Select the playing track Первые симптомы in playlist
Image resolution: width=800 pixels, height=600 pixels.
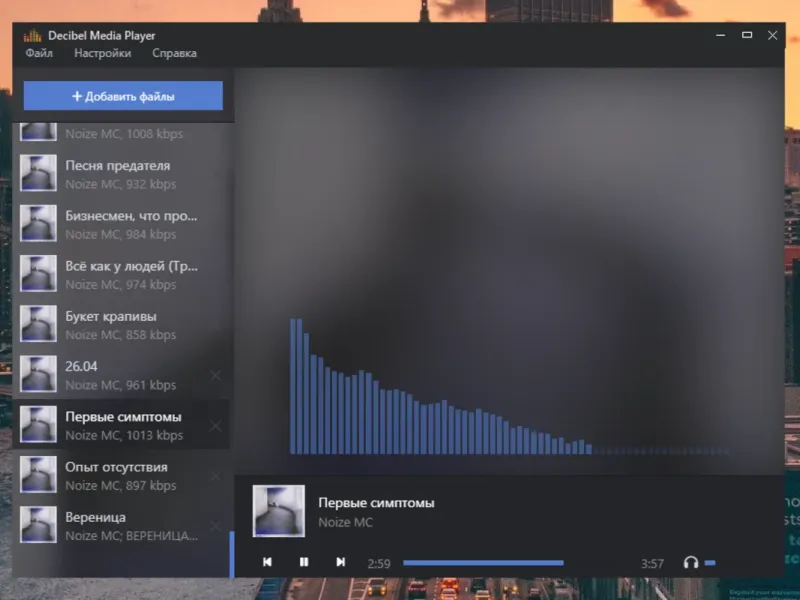121,424
